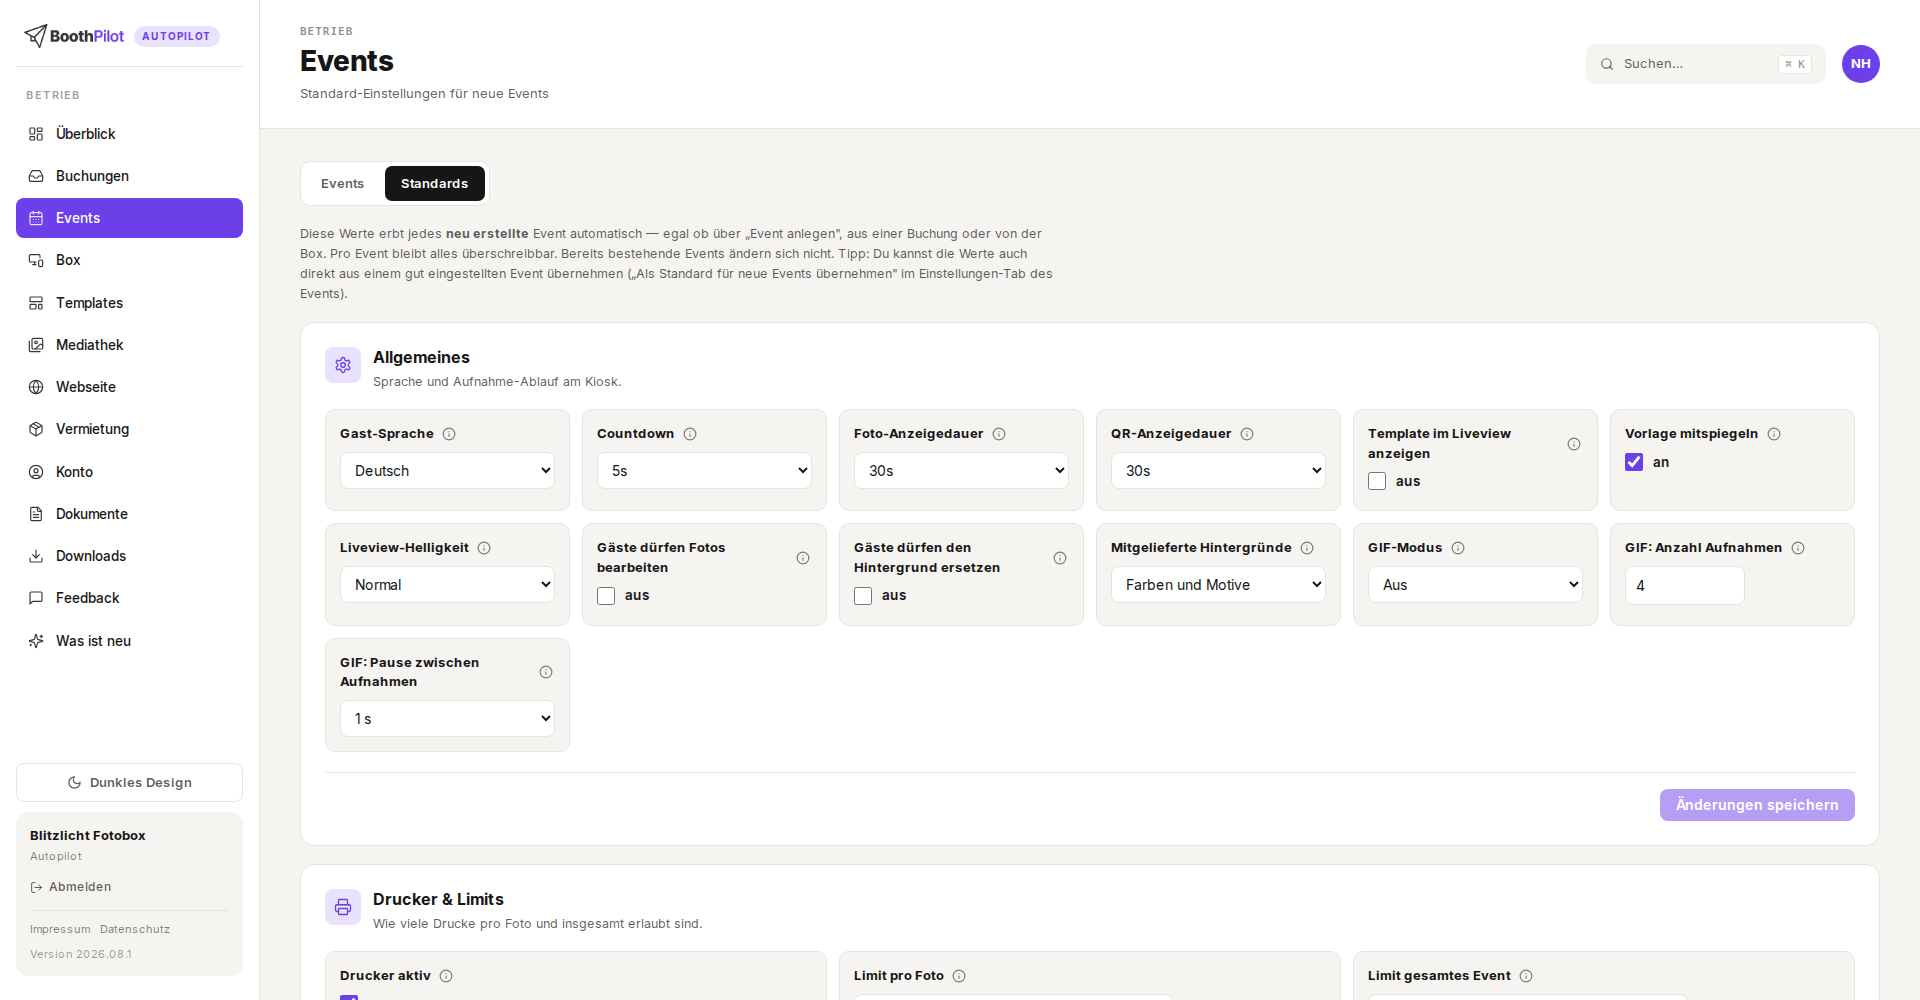Click the Allgemeines gear section icon
The image size is (1920, 1000).
click(x=343, y=365)
